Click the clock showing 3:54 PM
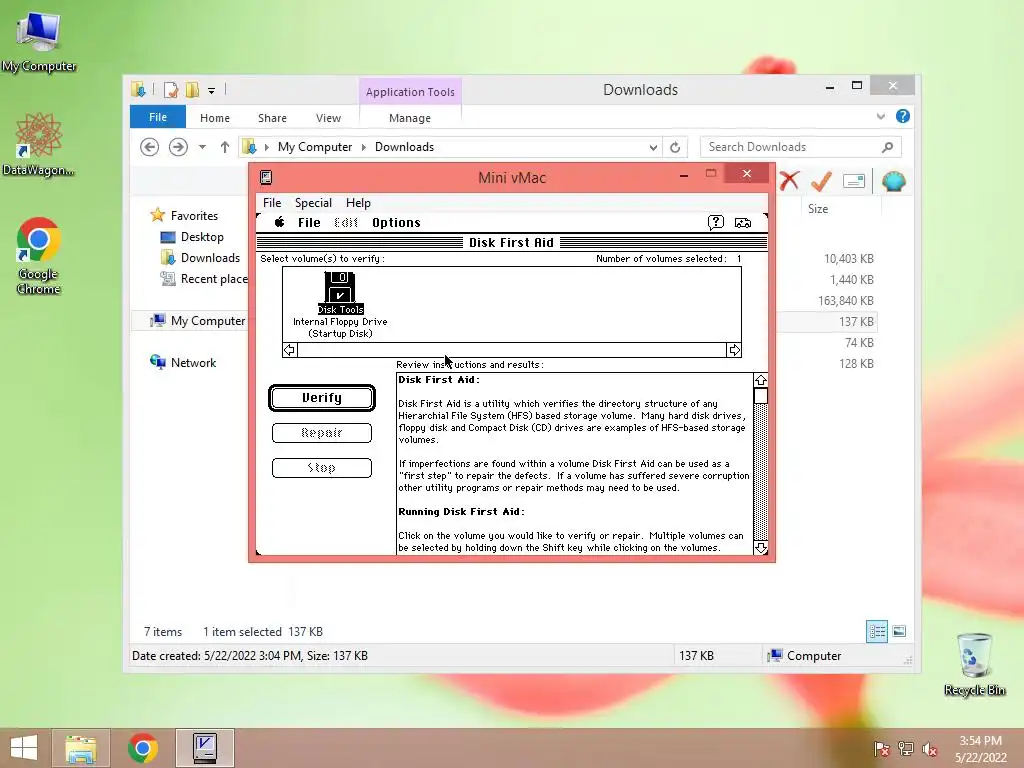The height and width of the screenshot is (768, 1024). coord(980,741)
